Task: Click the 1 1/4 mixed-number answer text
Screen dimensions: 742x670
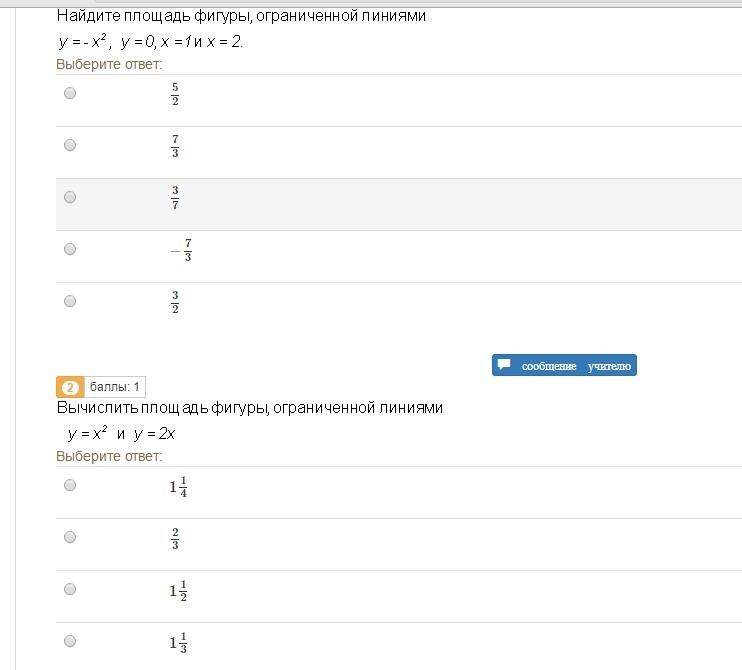Action: 178,487
